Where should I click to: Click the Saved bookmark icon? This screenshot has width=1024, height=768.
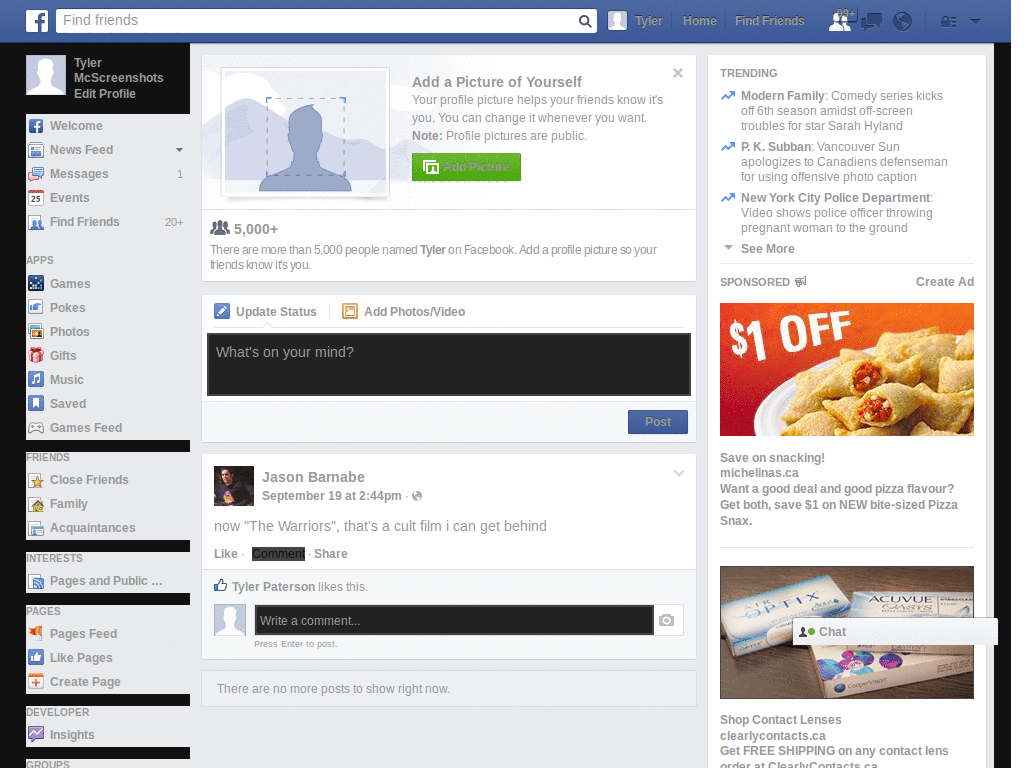pos(36,404)
